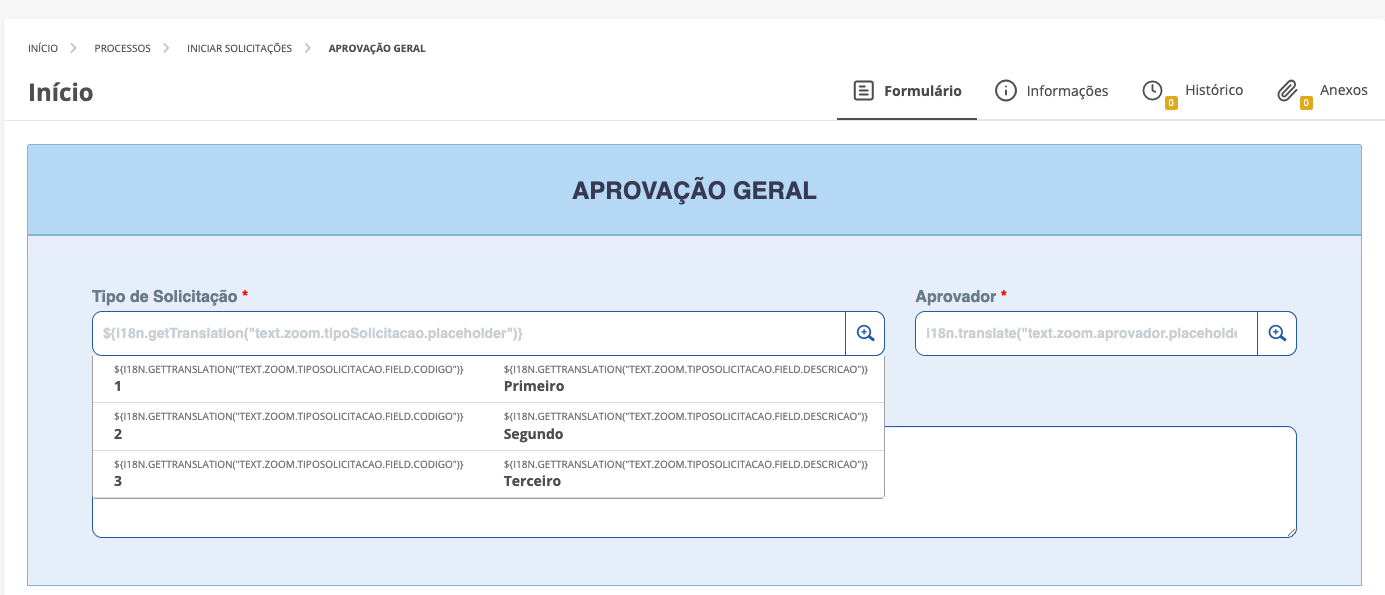
Task: Grab the textarea resize handle
Action: [1291, 532]
